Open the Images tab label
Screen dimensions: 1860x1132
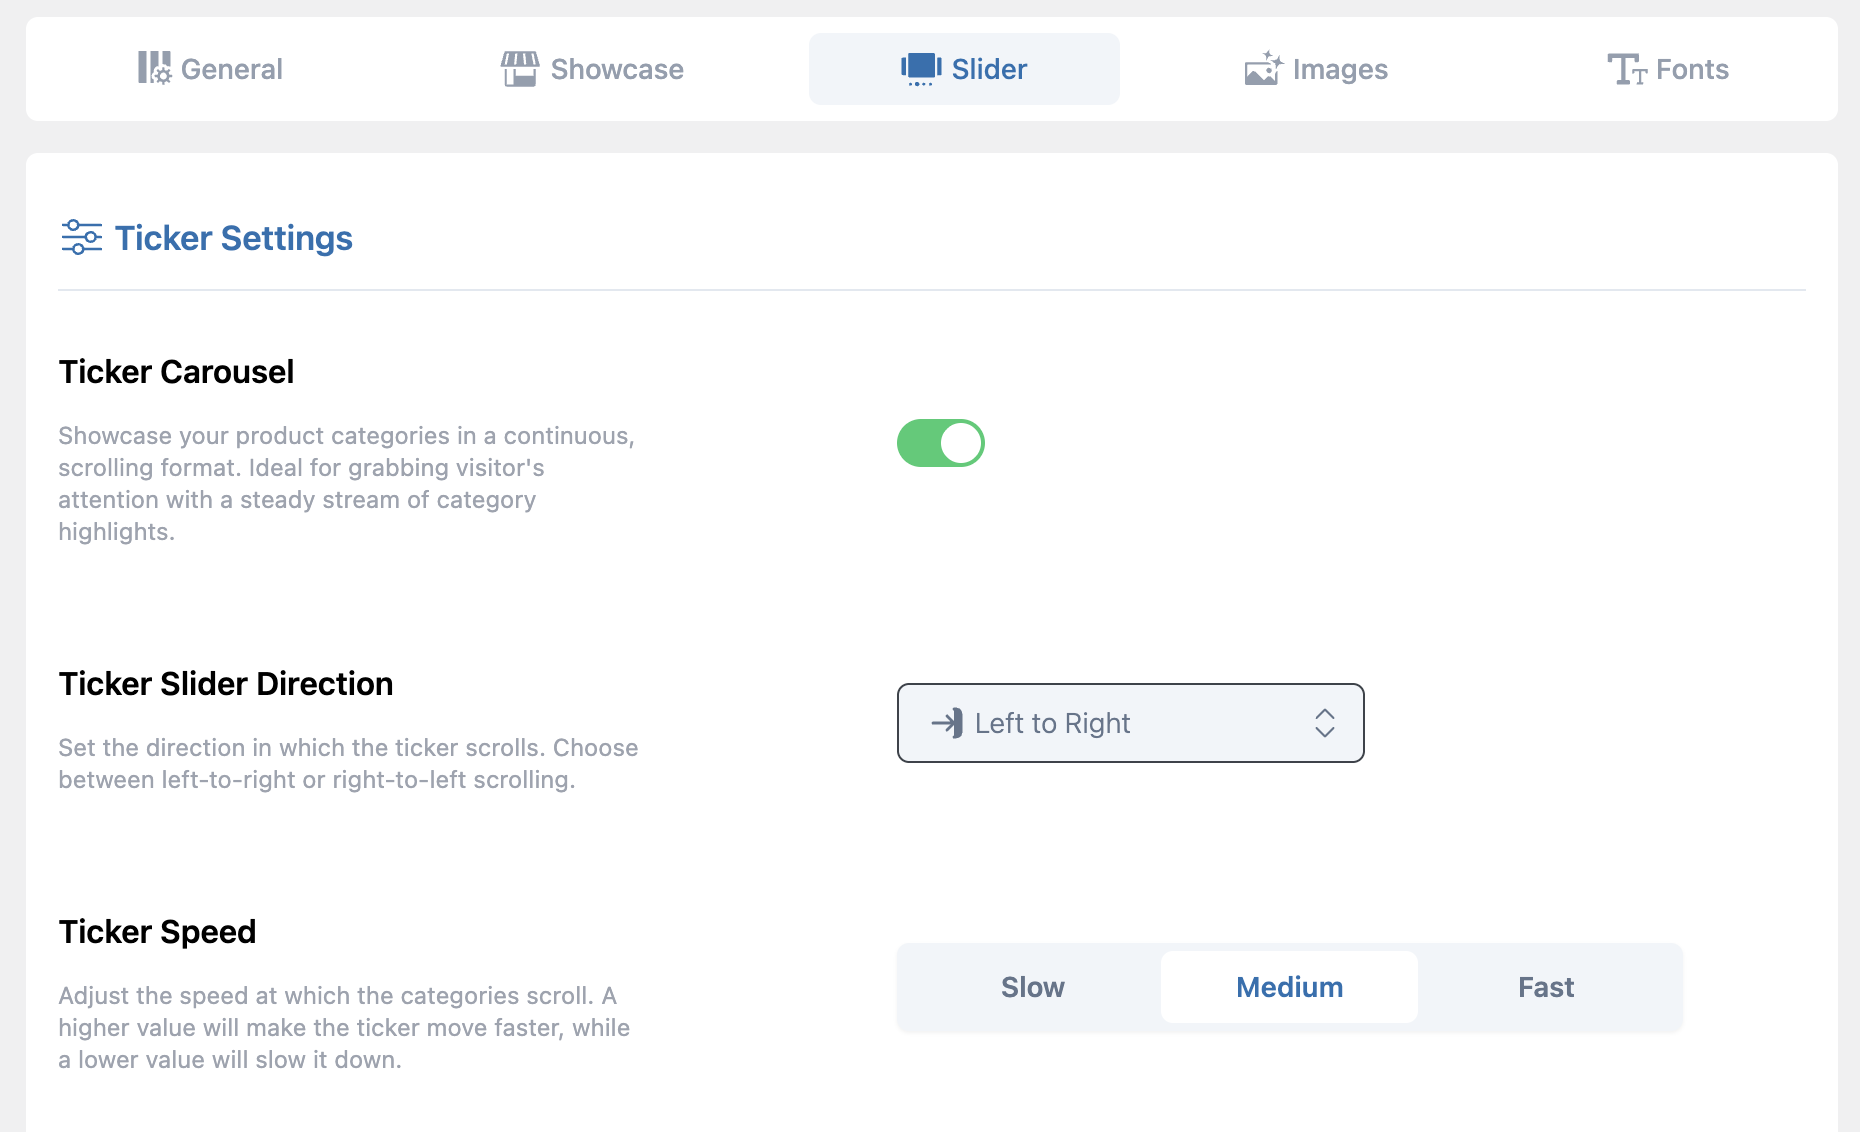click(x=1340, y=69)
